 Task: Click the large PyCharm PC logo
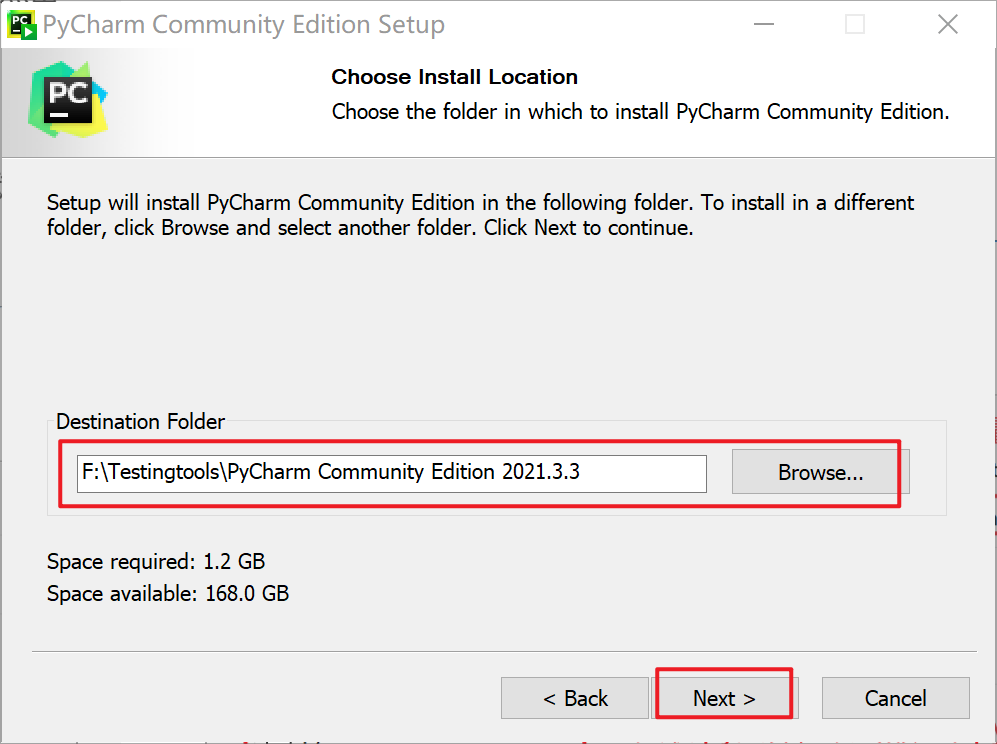(67, 99)
